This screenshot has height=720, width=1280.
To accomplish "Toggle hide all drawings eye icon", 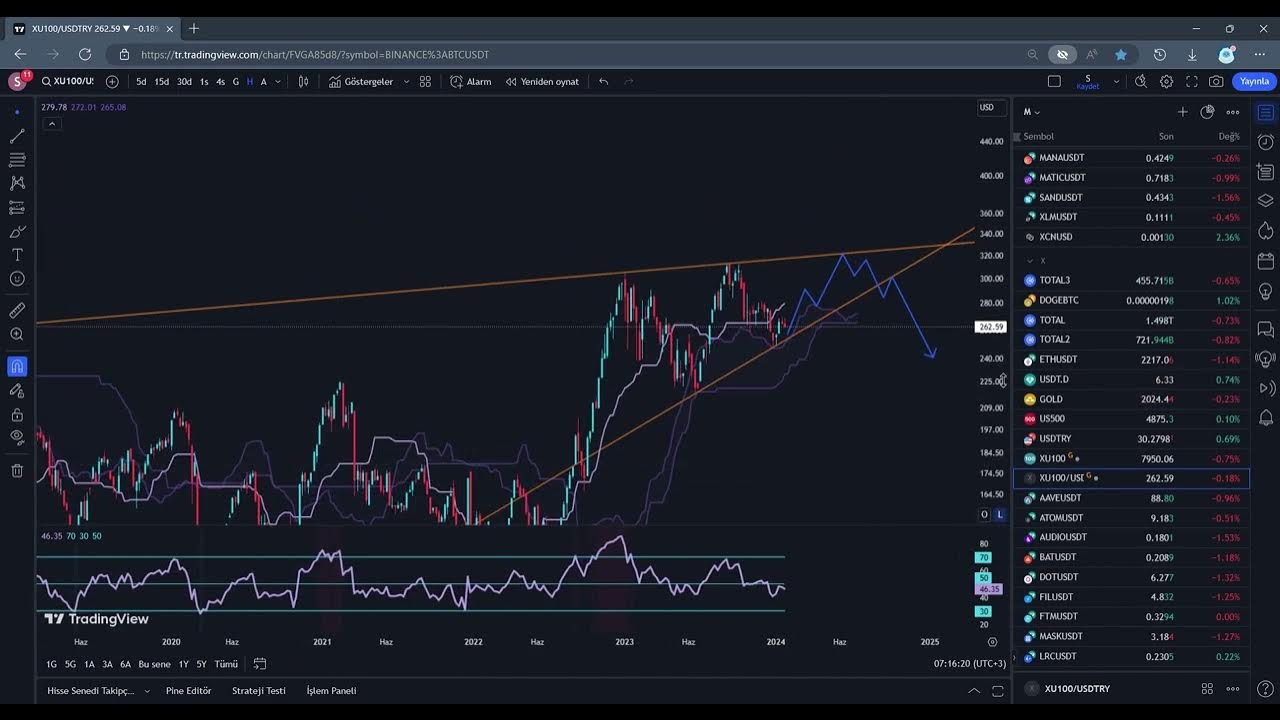I will tap(17, 437).
